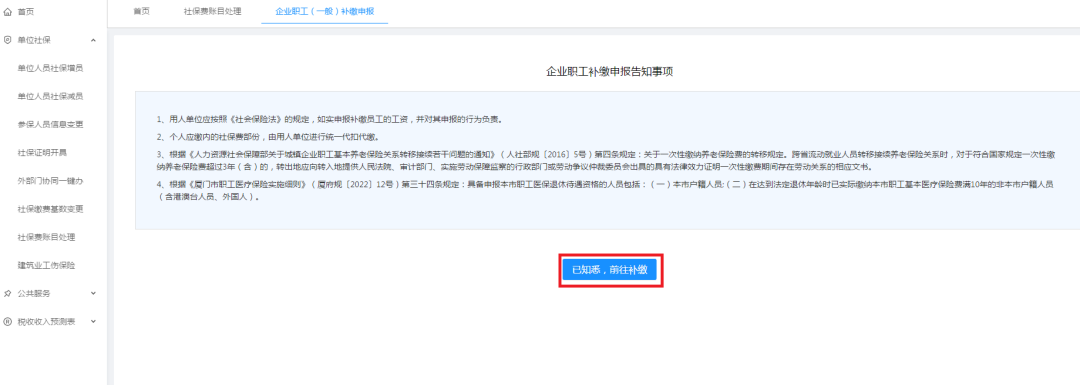Click the home icon in the sidebar

(x=8, y=12)
